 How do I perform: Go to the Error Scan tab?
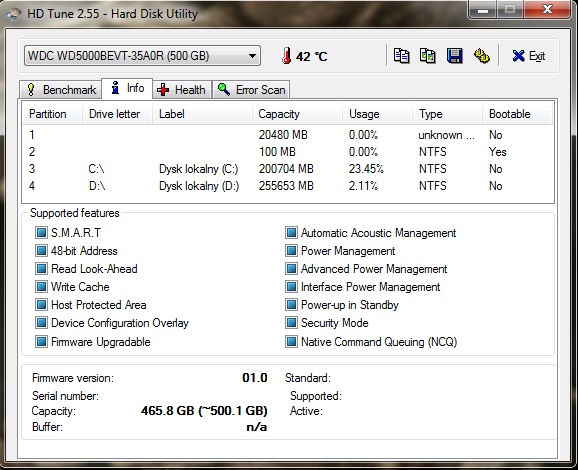[251, 90]
